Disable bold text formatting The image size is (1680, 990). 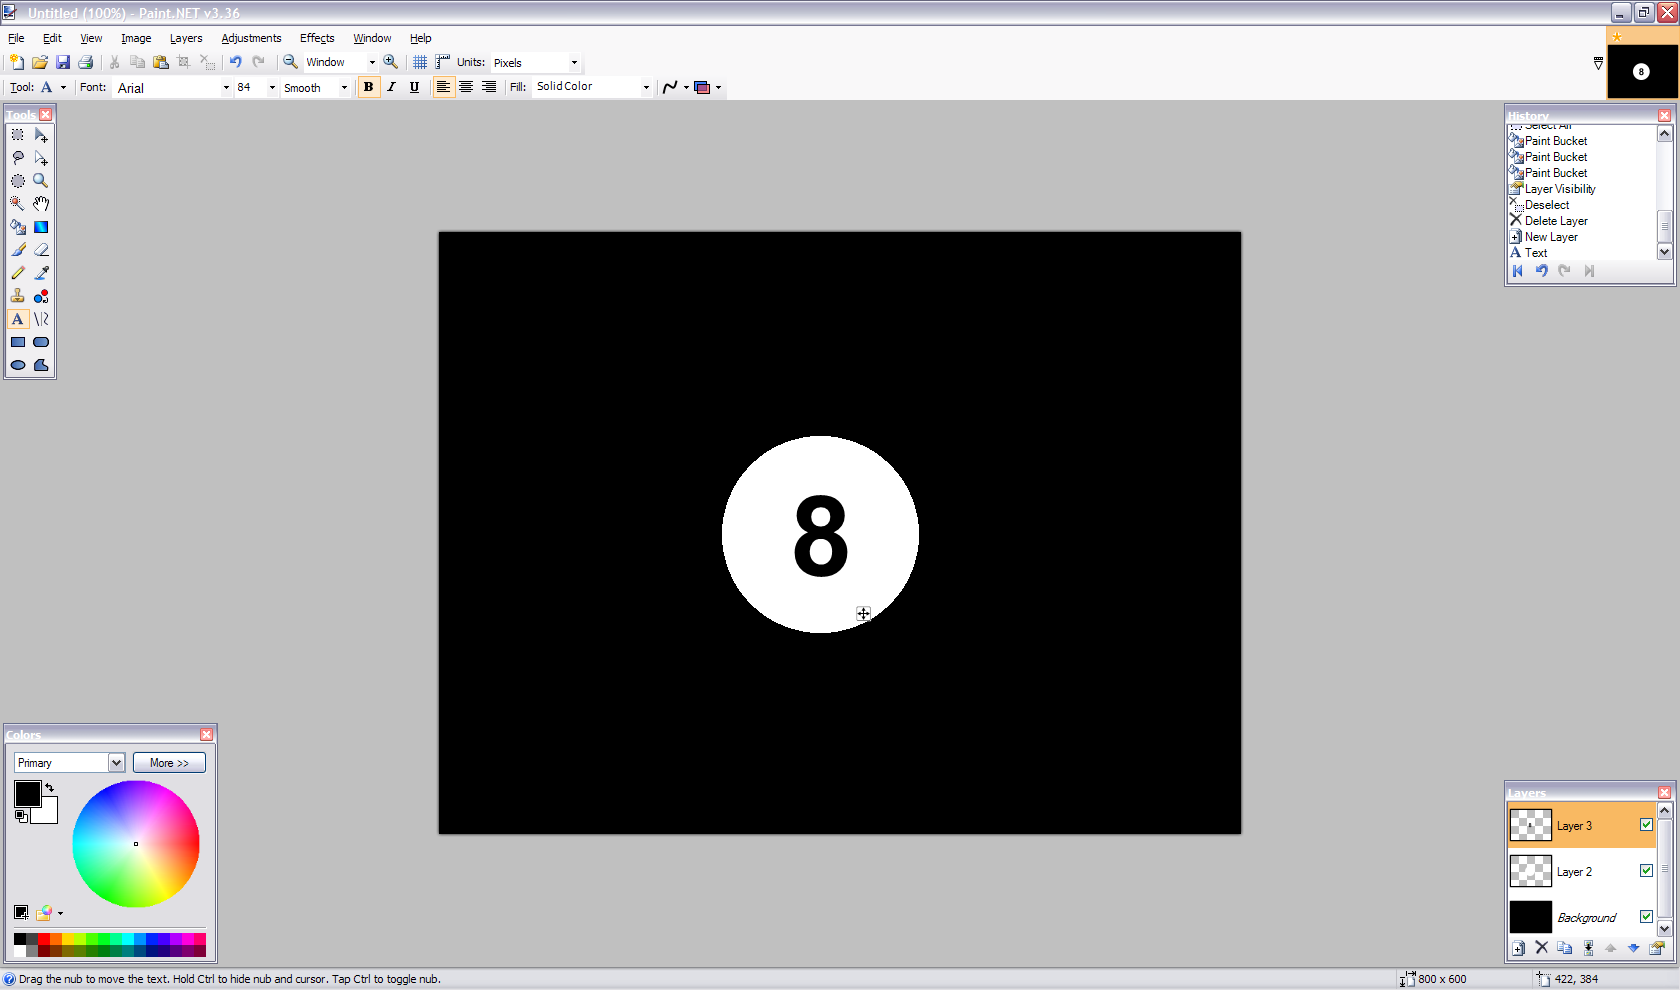point(368,87)
